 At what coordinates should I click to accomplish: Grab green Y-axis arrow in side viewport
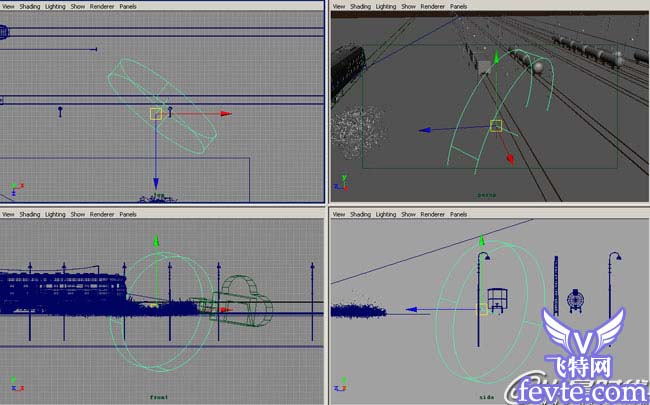tap(481, 241)
